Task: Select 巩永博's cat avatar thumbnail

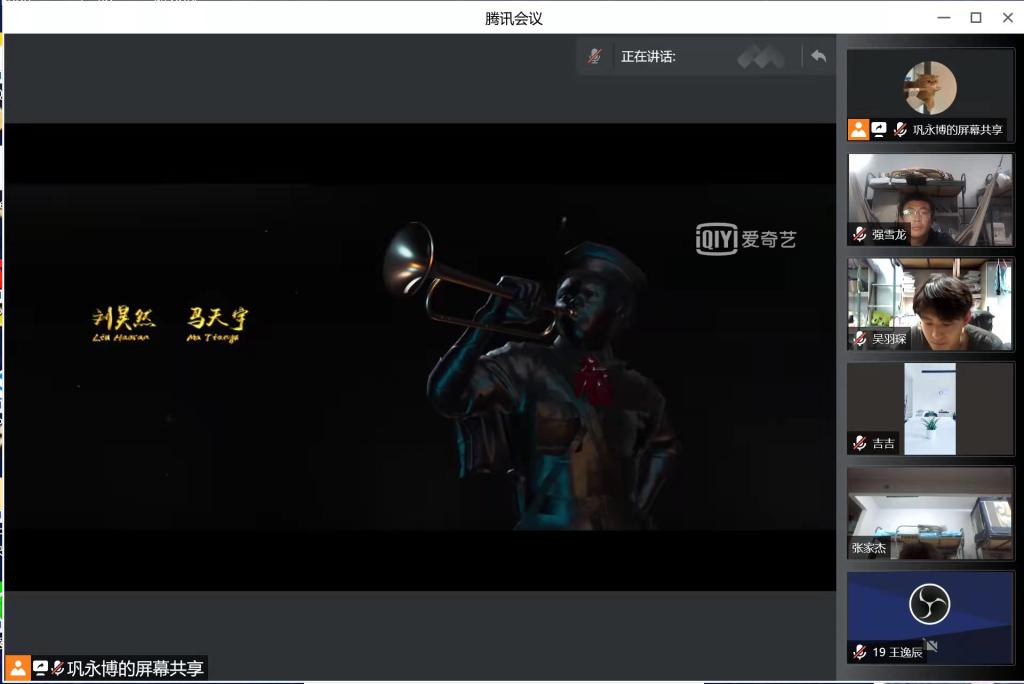Action: click(930, 88)
